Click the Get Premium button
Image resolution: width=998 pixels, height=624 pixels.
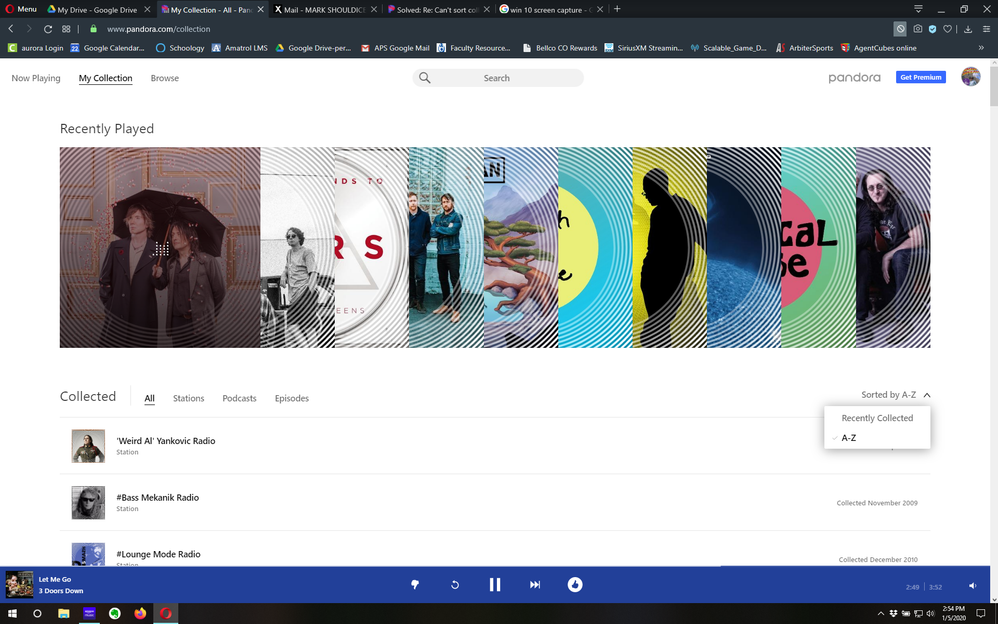tap(920, 77)
